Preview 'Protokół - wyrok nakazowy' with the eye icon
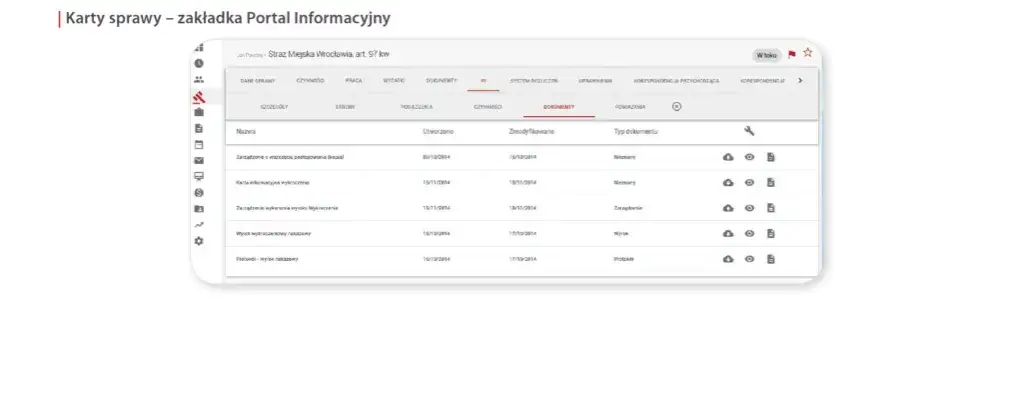 point(750,259)
